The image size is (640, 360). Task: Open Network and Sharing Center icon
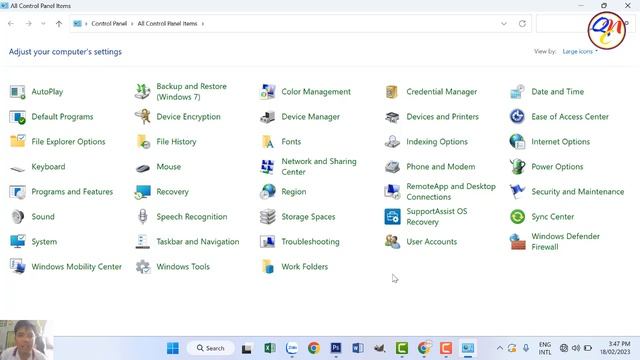[267, 167]
